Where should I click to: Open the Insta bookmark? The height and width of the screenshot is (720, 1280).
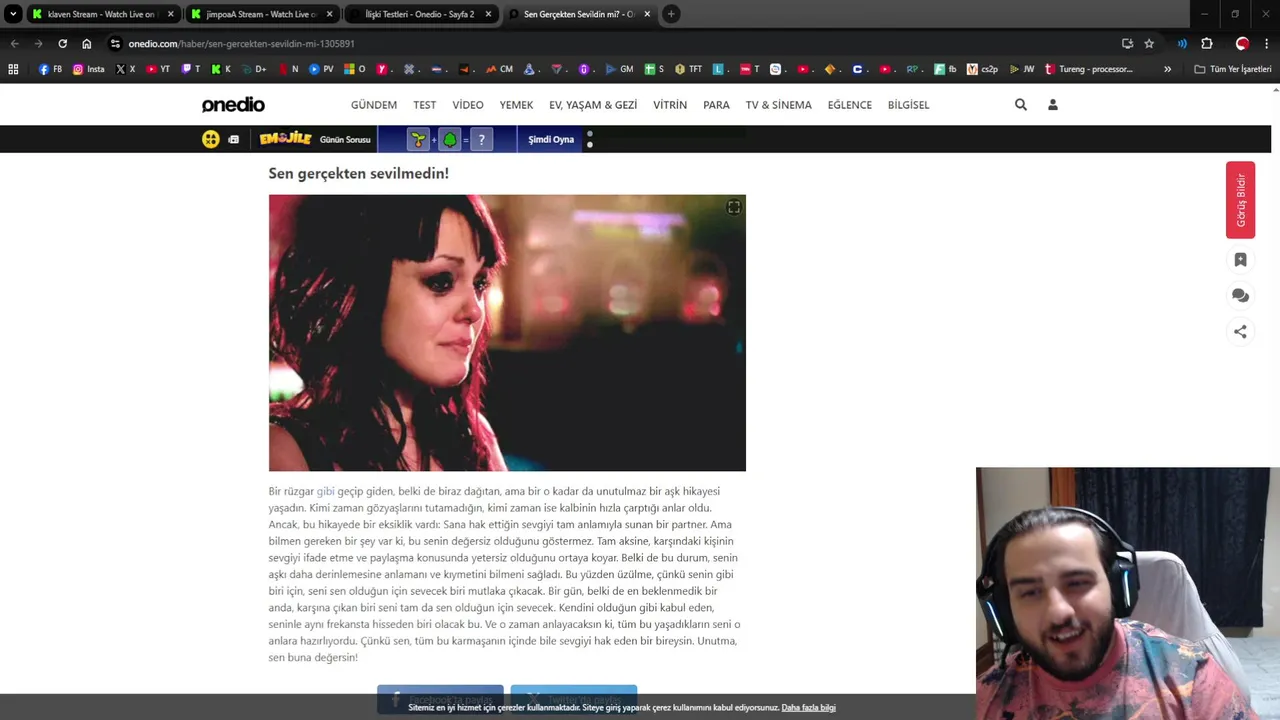click(88, 69)
